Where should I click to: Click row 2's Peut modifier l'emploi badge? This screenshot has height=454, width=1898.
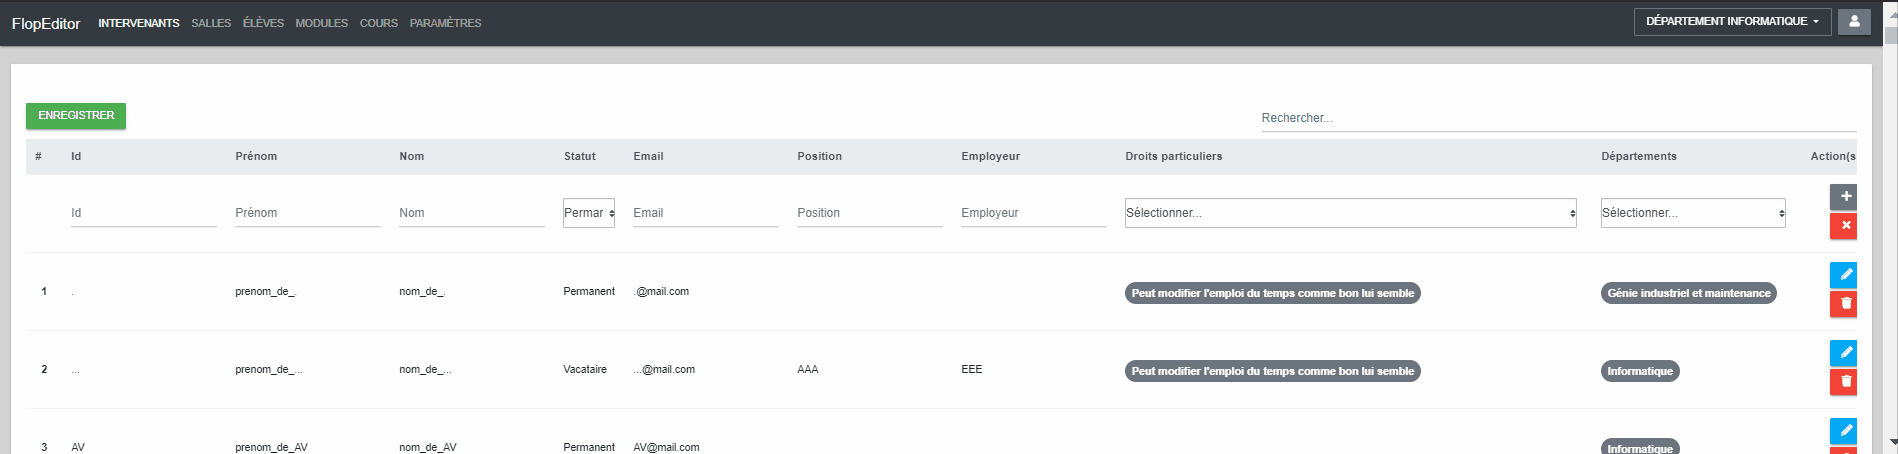point(1273,371)
